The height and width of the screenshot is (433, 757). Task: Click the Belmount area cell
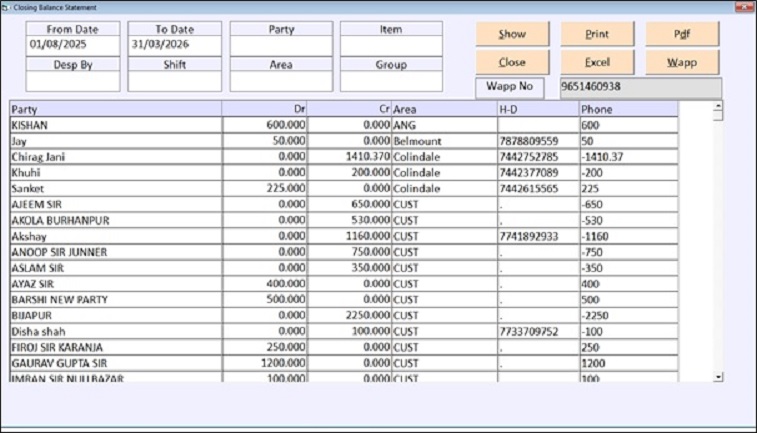(x=444, y=141)
